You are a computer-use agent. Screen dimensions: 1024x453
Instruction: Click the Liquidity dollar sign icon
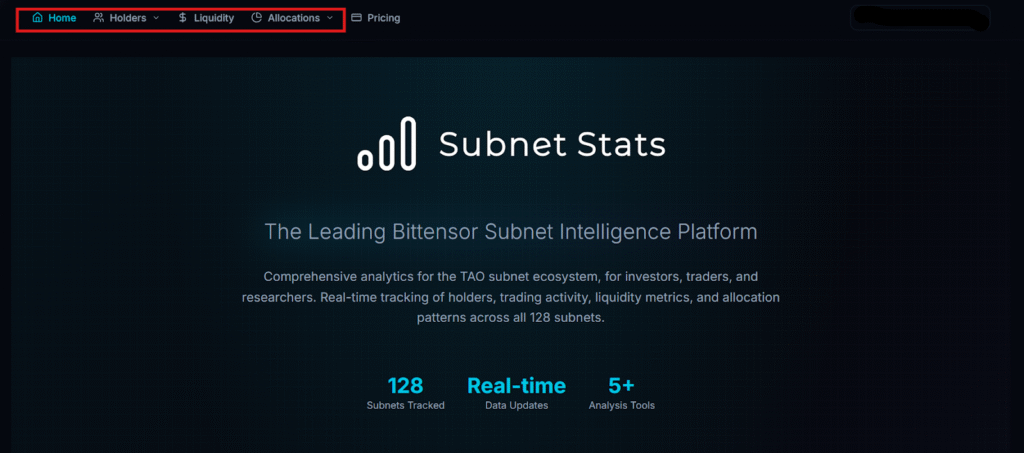click(182, 18)
